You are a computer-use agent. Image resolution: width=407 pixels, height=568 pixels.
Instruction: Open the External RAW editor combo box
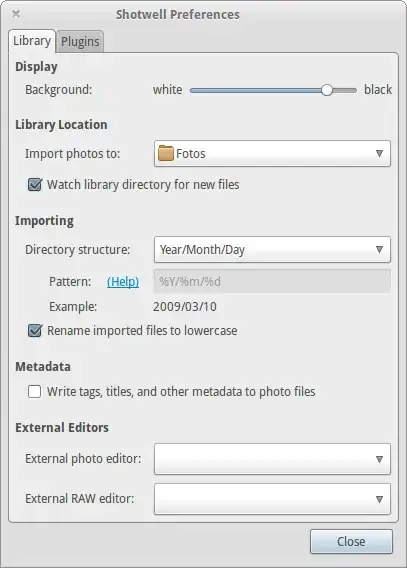(272, 499)
